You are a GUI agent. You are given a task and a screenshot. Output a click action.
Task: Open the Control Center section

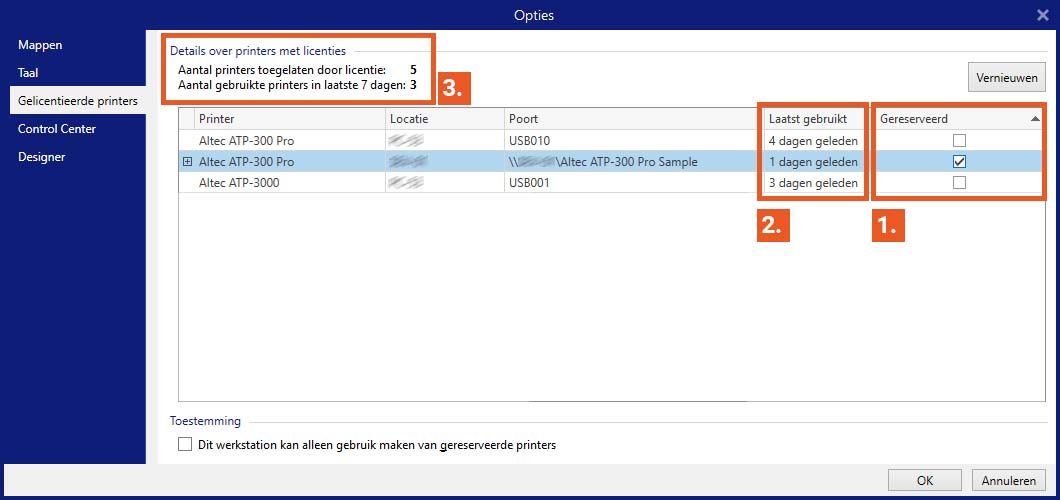click(x=57, y=128)
